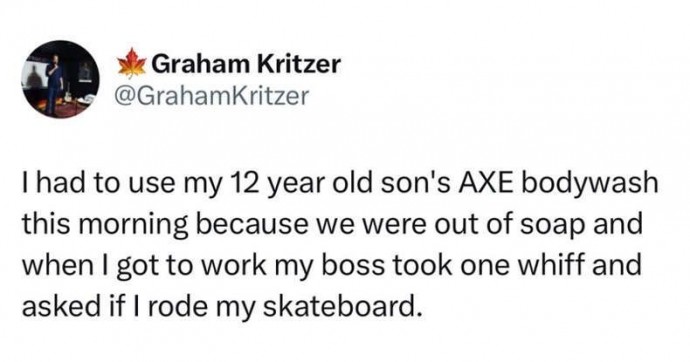Click the word bodywash in the tweet
Screen dimensions: 690x362
[x=589, y=185]
